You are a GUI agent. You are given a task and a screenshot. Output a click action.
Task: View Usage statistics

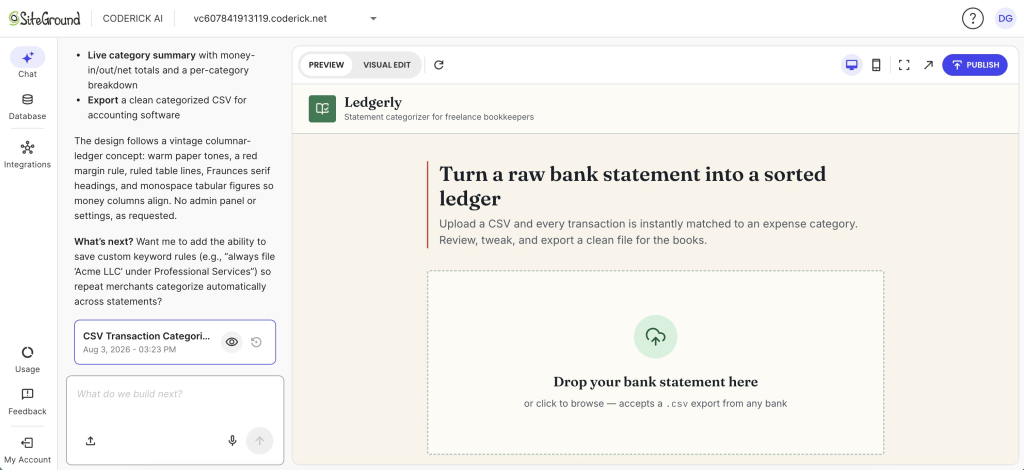click(27, 360)
